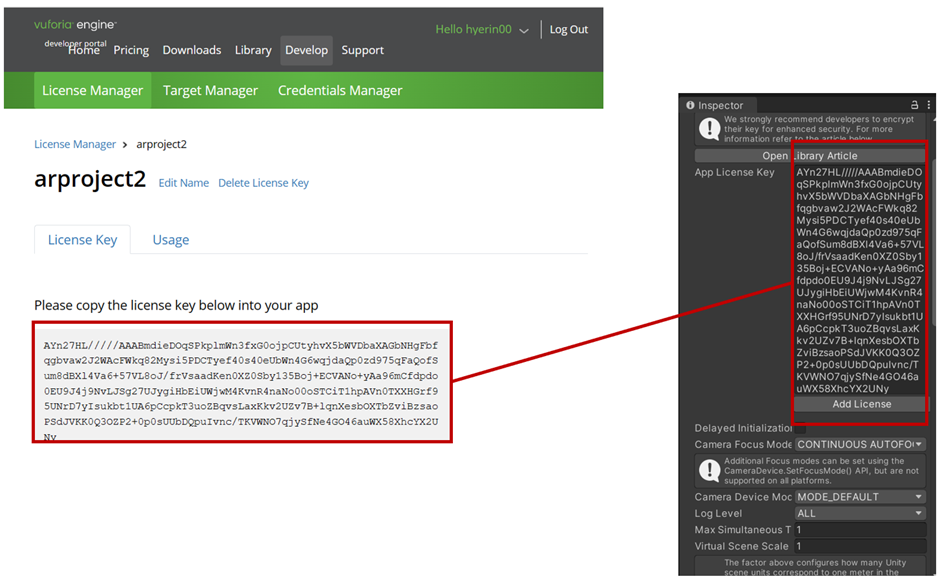Open the Inspector three-dot options menu
Image resolution: width=940 pixels, height=581 pixels.
[x=929, y=105]
